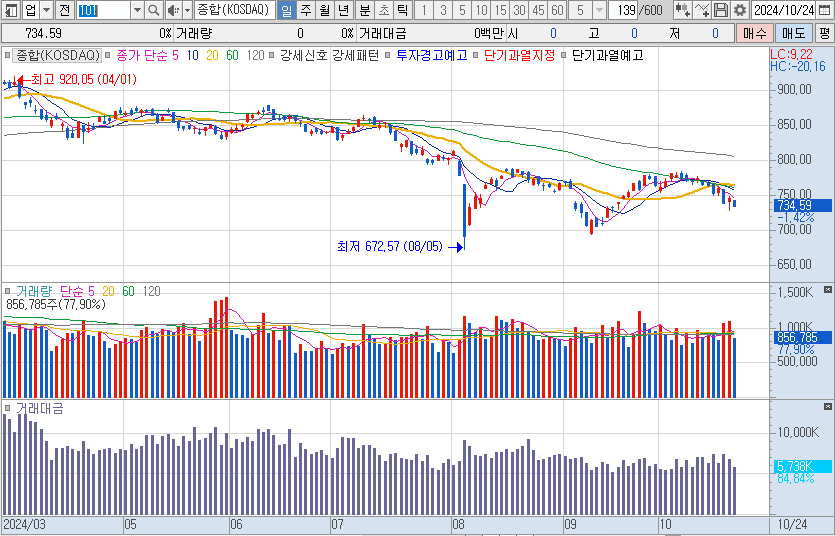
Task: Switch to the 초 second chart
Action: 384,10
